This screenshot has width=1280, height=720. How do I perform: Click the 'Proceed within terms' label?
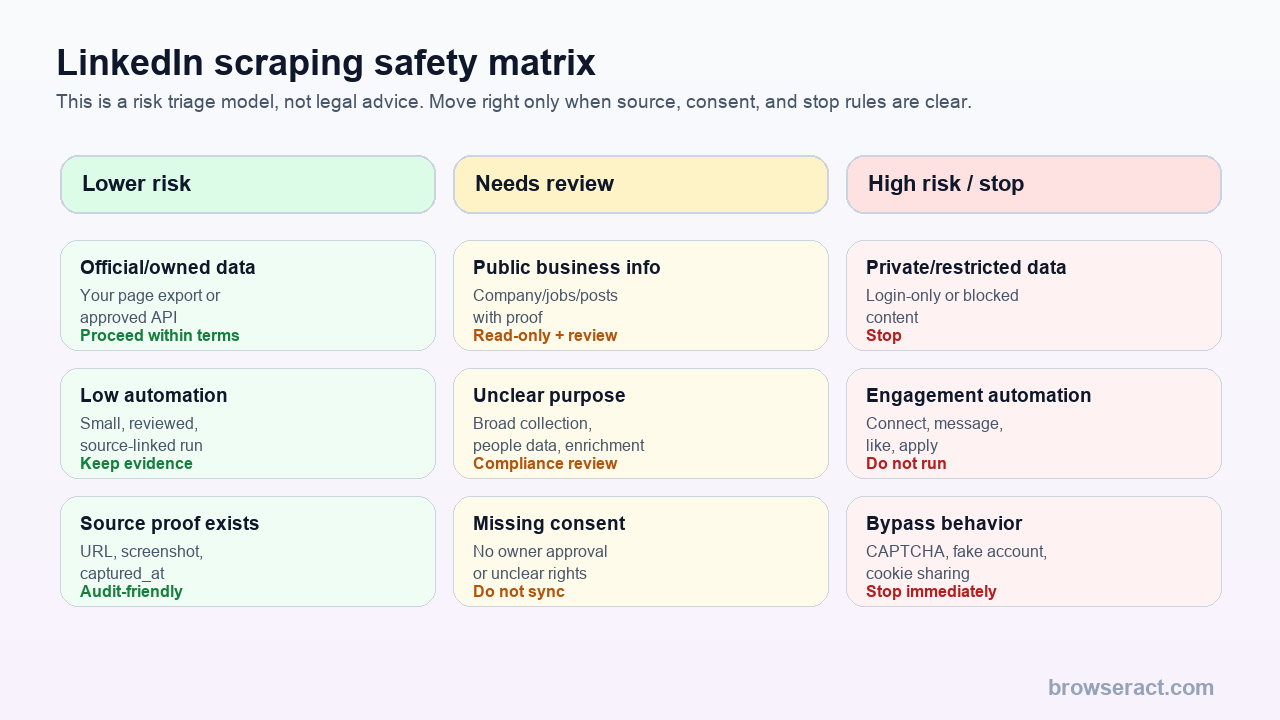(x=160, y=336)
